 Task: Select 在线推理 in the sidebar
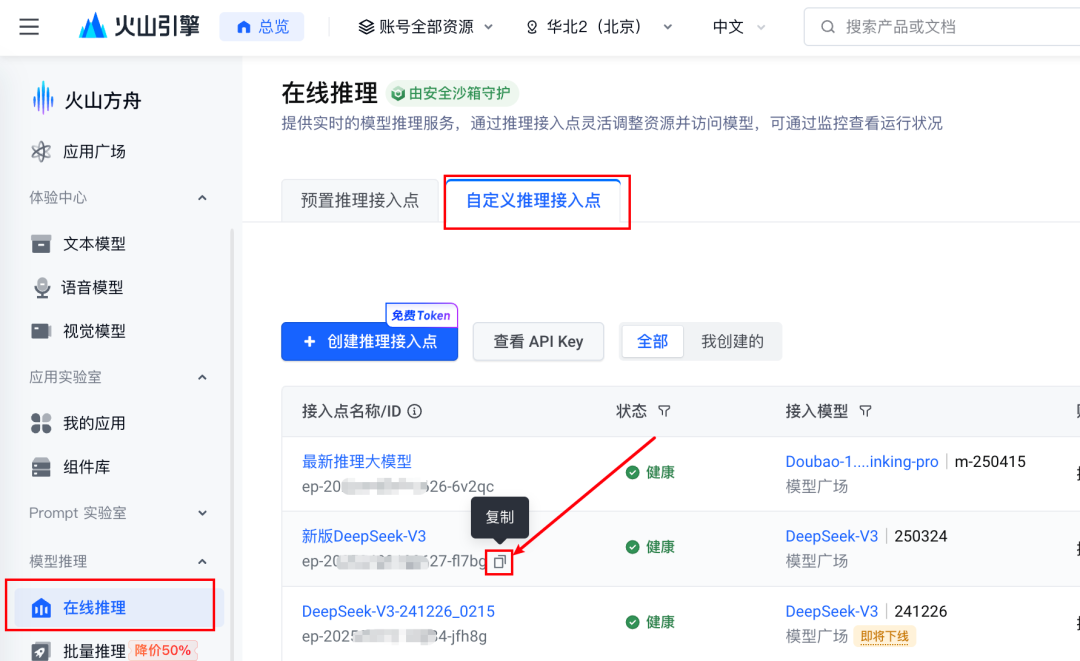click(114, 607)
